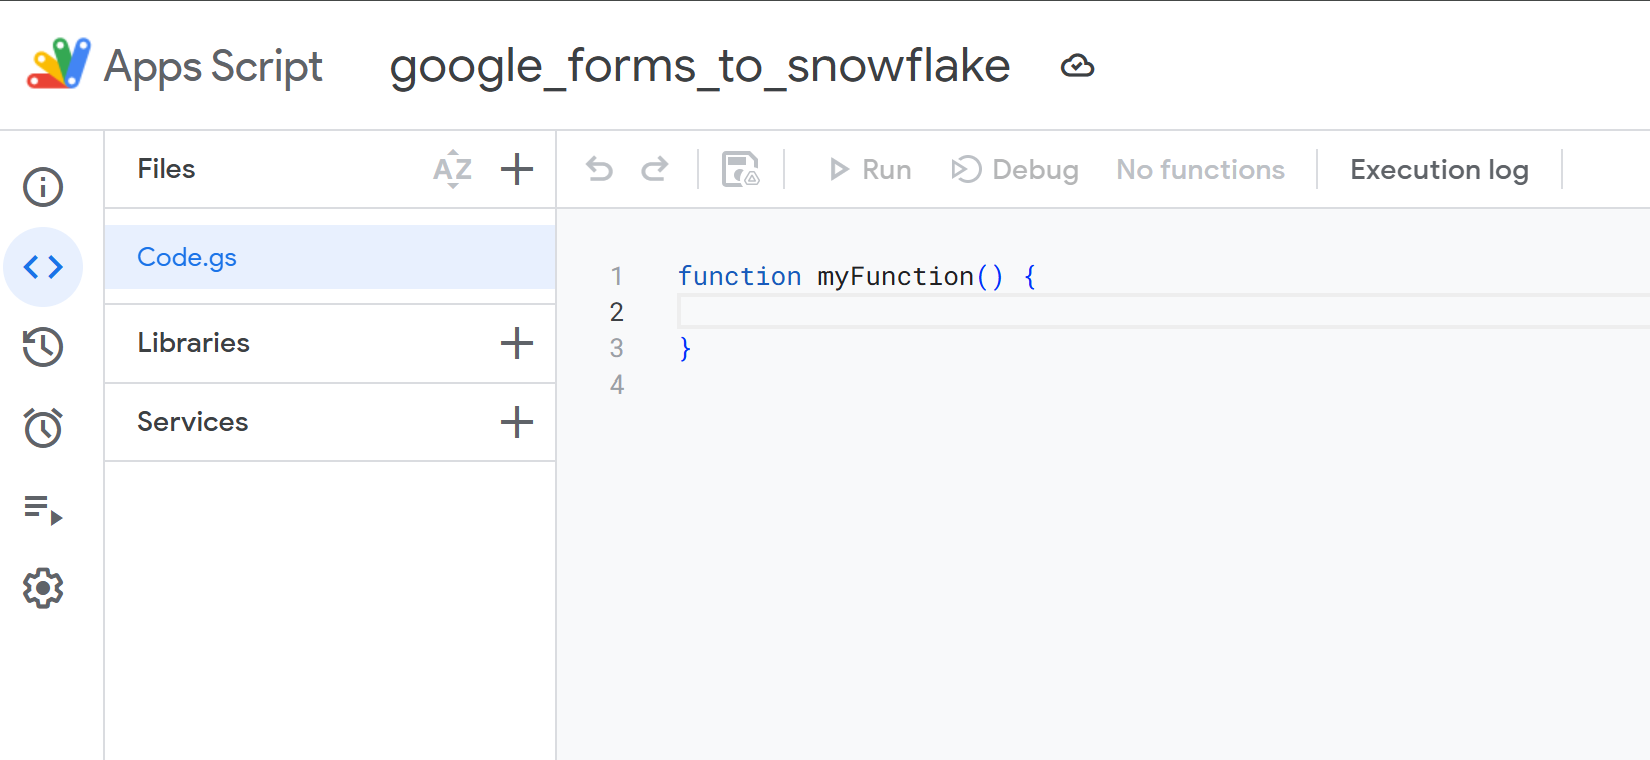
Task: Open the Triggers alarm clock icon
Action: (43, 428)
